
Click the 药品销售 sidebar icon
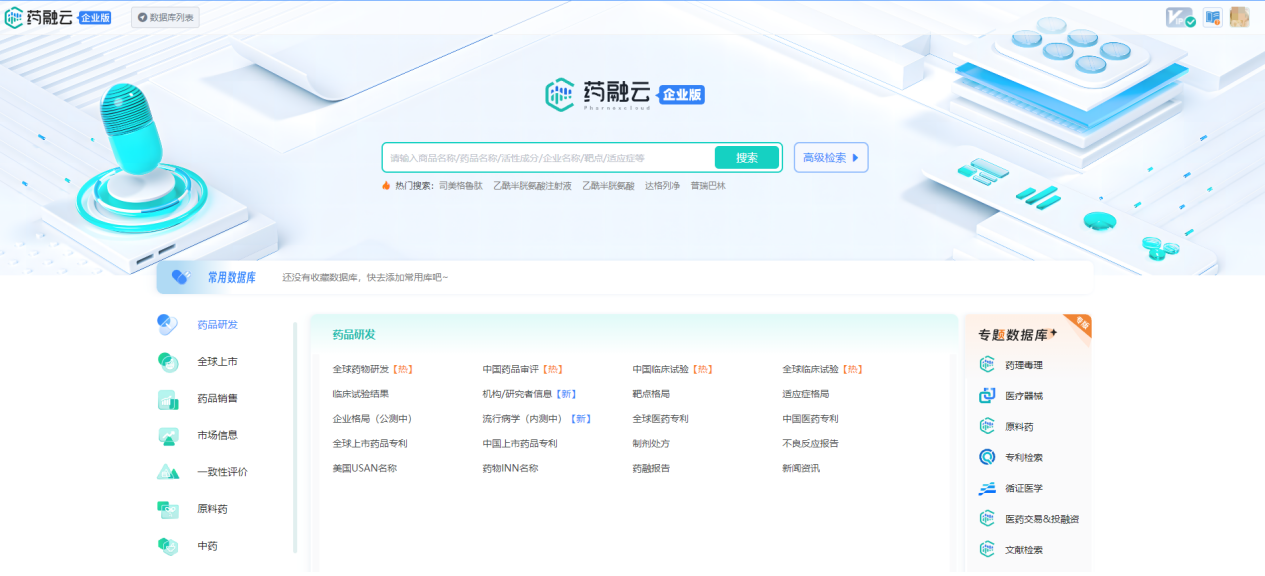click(x=168, y=399)
